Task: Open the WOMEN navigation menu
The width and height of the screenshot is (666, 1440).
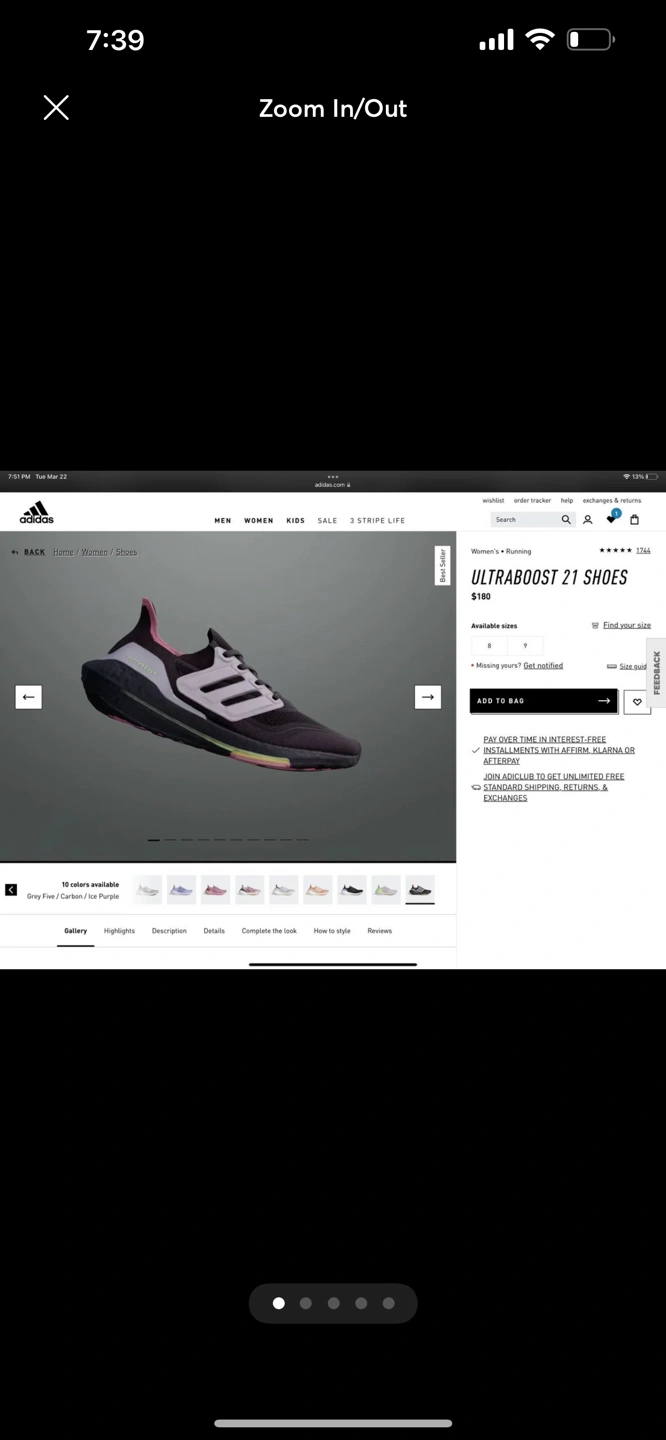Action: pos(258,521)
